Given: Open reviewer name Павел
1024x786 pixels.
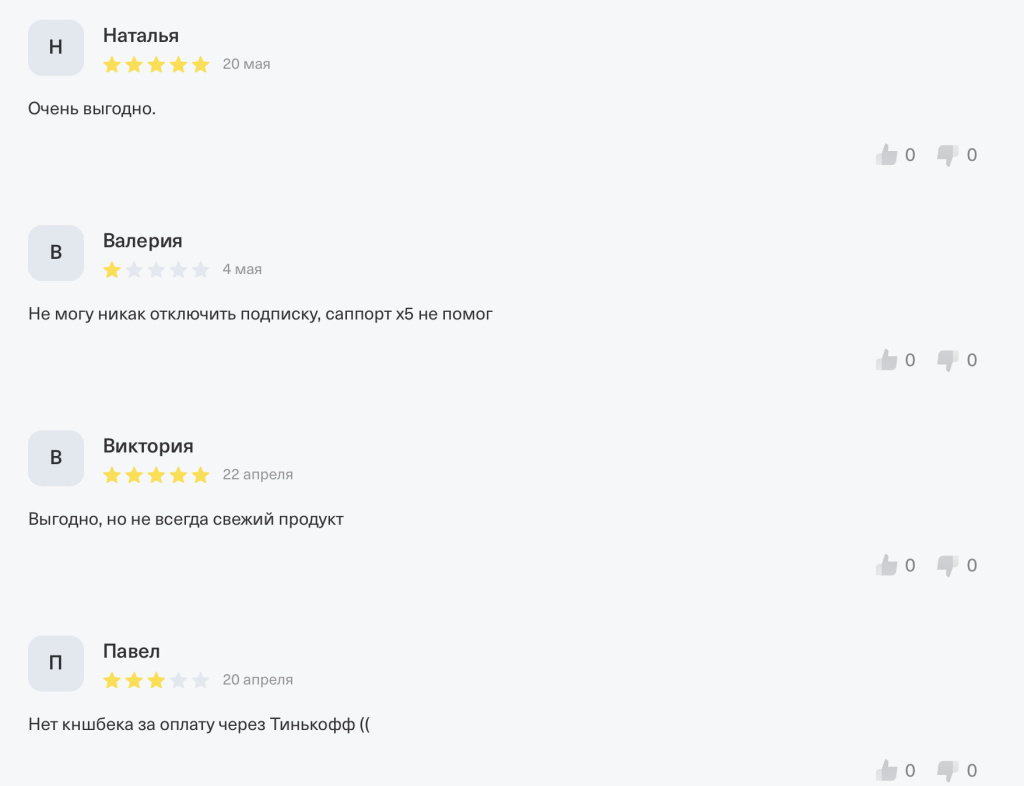Looking at the screenshot, I should point(131,651).
